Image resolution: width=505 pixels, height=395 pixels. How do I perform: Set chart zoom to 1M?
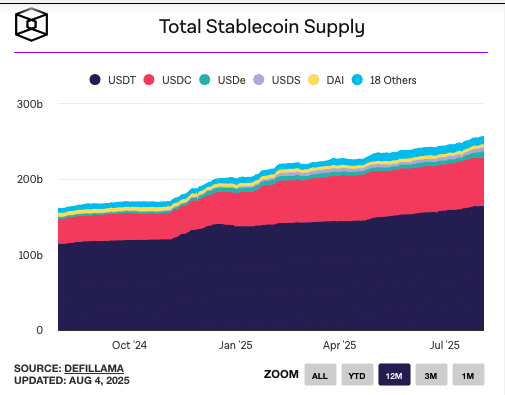[x=468, y=375]
